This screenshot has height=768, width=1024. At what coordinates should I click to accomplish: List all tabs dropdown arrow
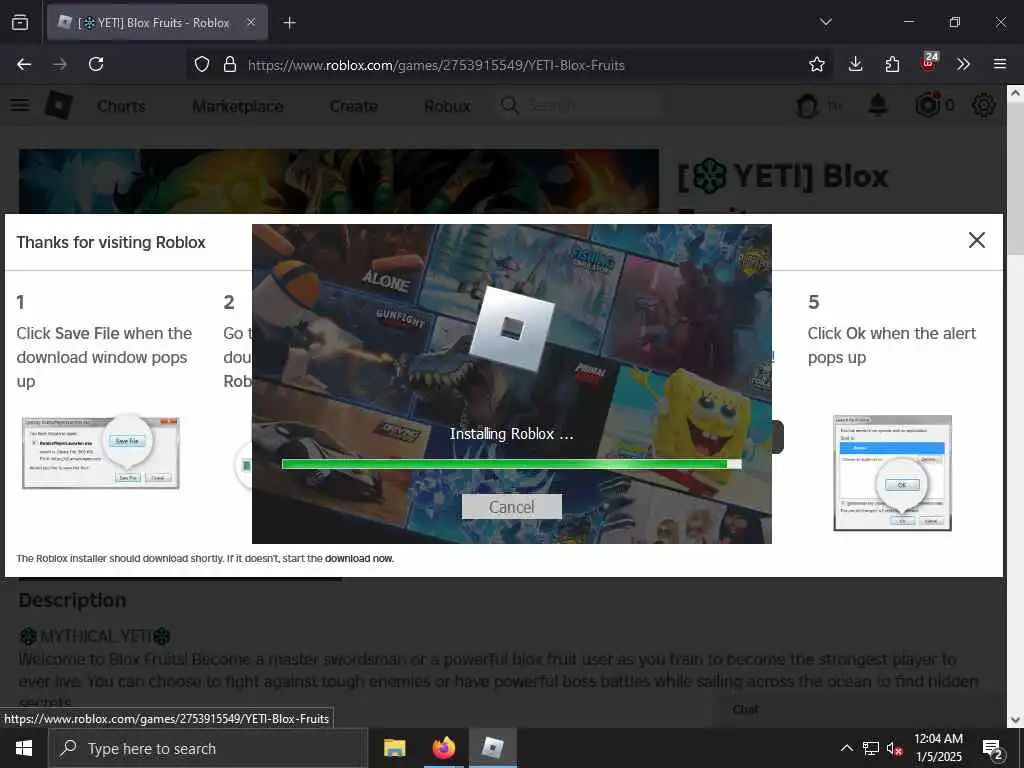point(825,22)
